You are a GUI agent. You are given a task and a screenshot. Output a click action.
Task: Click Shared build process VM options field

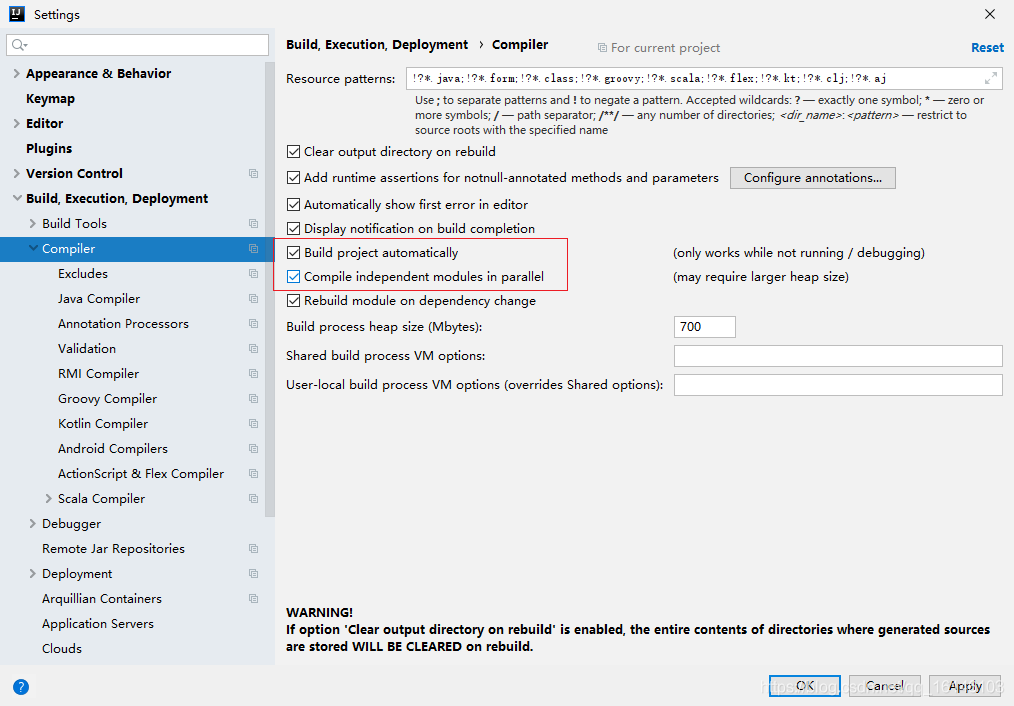[x=838, y=356]
